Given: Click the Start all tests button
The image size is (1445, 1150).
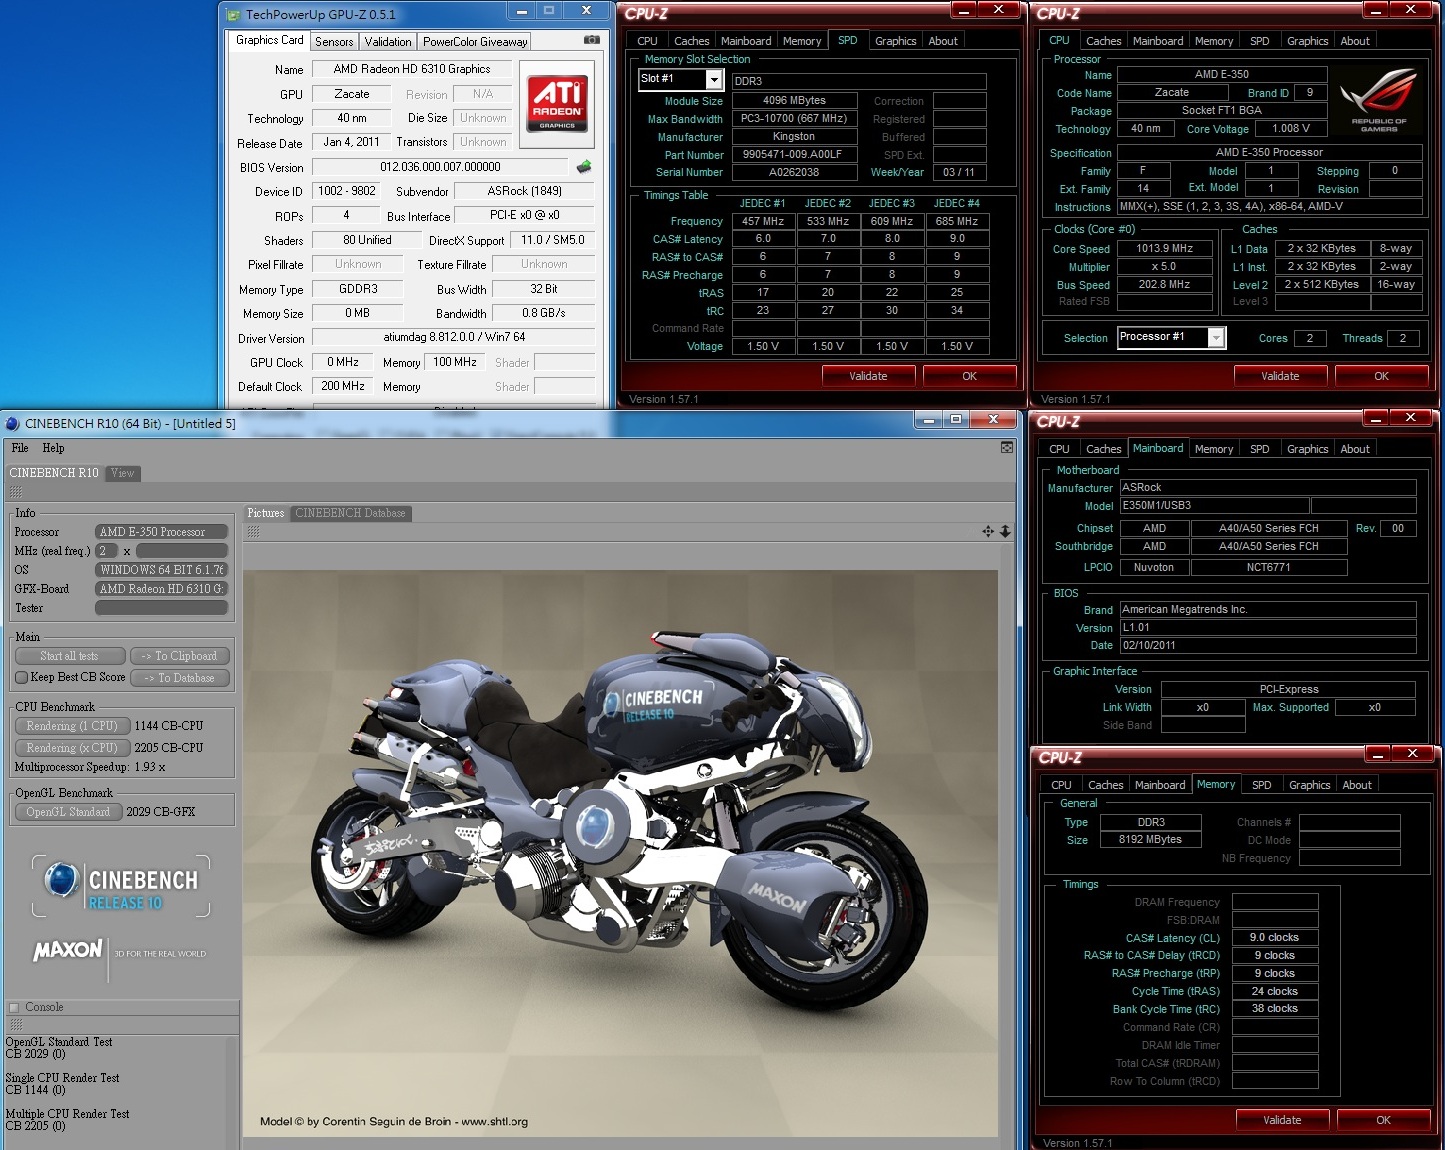Looking at the screenshot, I should click(x=70, y=656).
